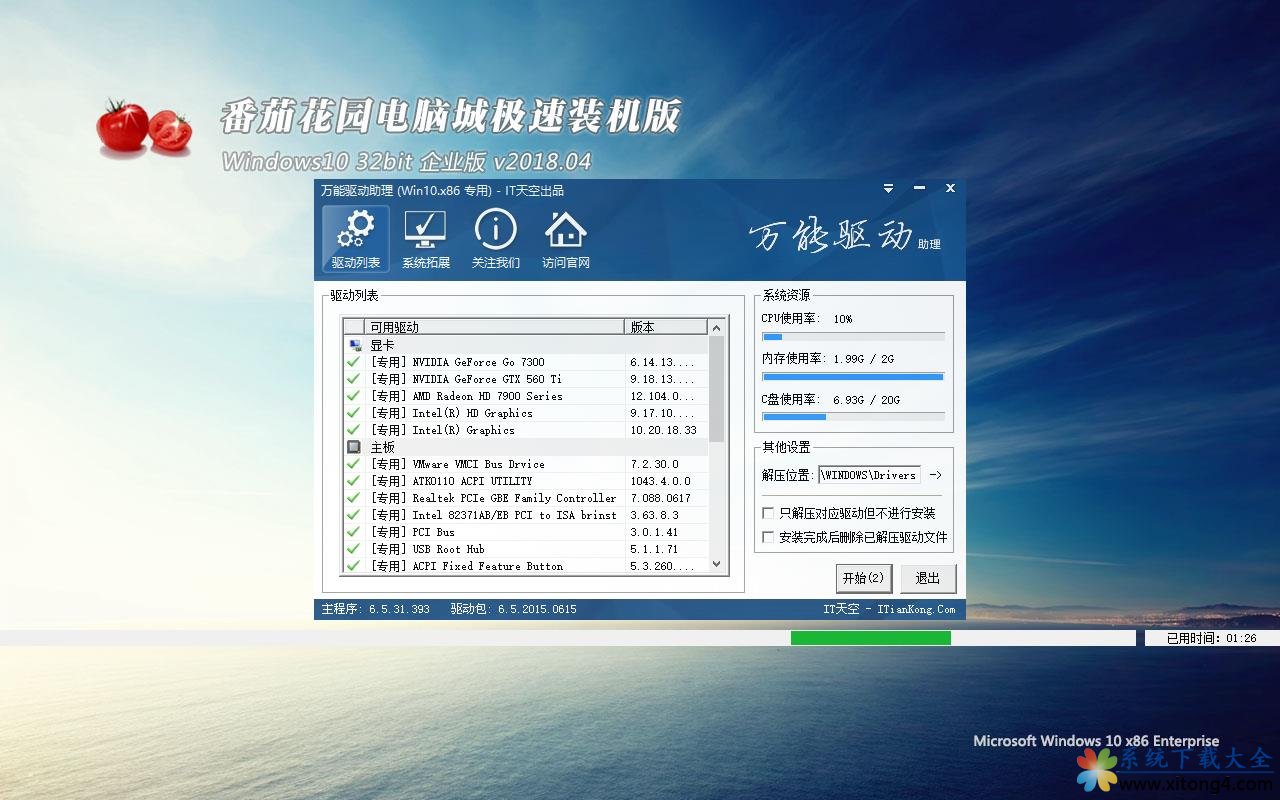Screen dimensions: 1280x800
Task: Click the 驱动包: 6.5.2015.0615 status text
Action: [x=513, y=609]
